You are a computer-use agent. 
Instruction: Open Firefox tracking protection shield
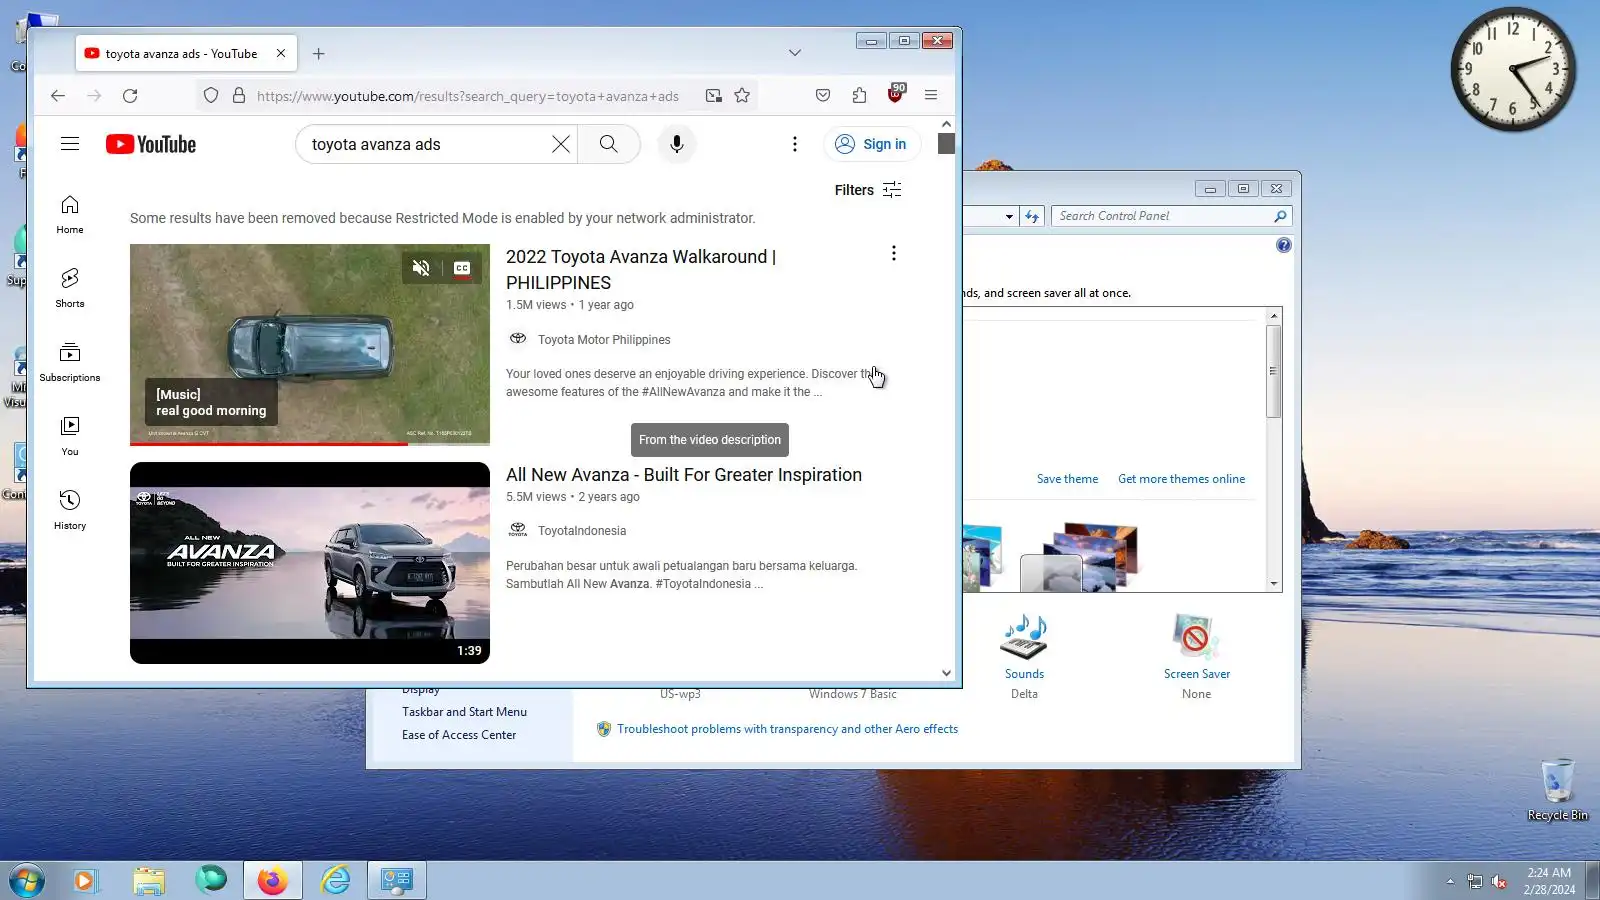coord(211,96)
